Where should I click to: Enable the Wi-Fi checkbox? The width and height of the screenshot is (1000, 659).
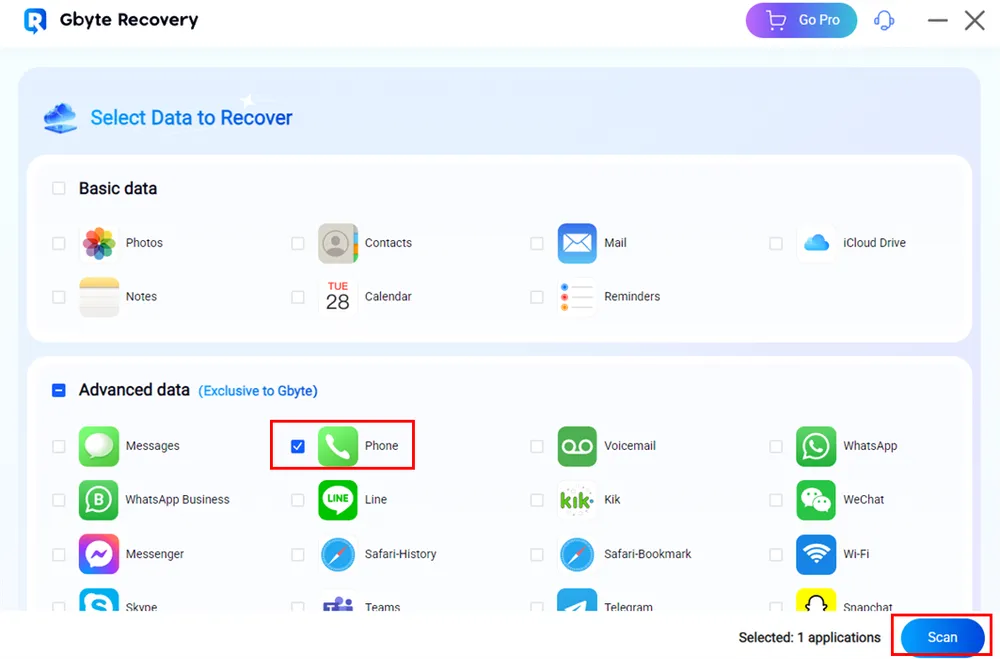click(776, 554)
